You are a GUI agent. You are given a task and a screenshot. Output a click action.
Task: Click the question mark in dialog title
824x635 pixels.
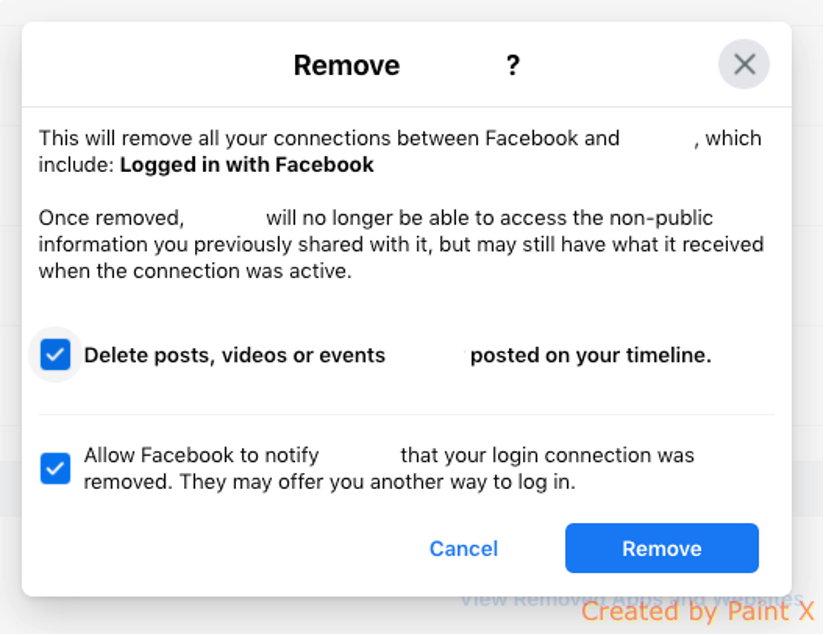[x=513, y=65]
